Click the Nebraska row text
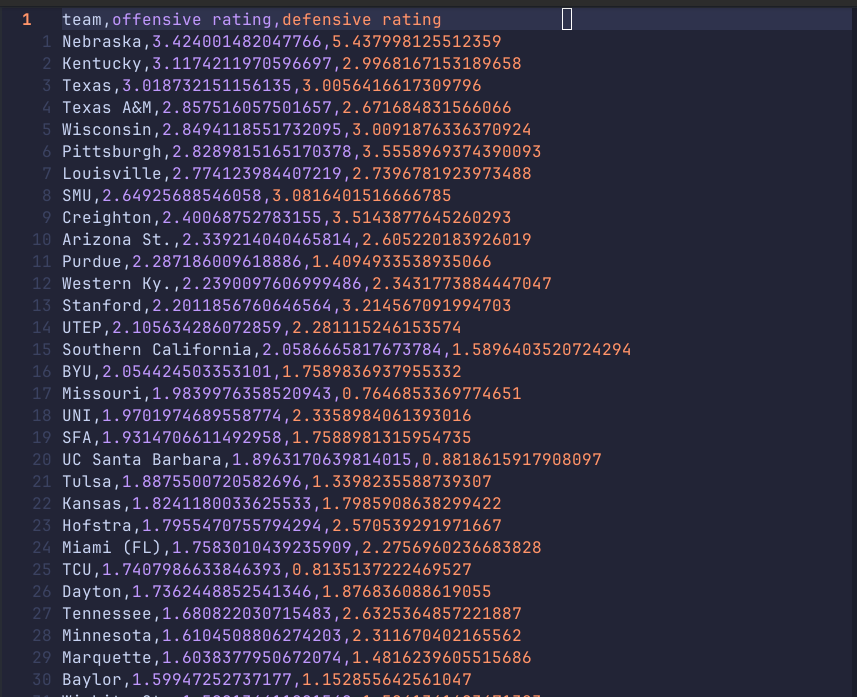The image size is (857, 697). (x=281, y=42)
